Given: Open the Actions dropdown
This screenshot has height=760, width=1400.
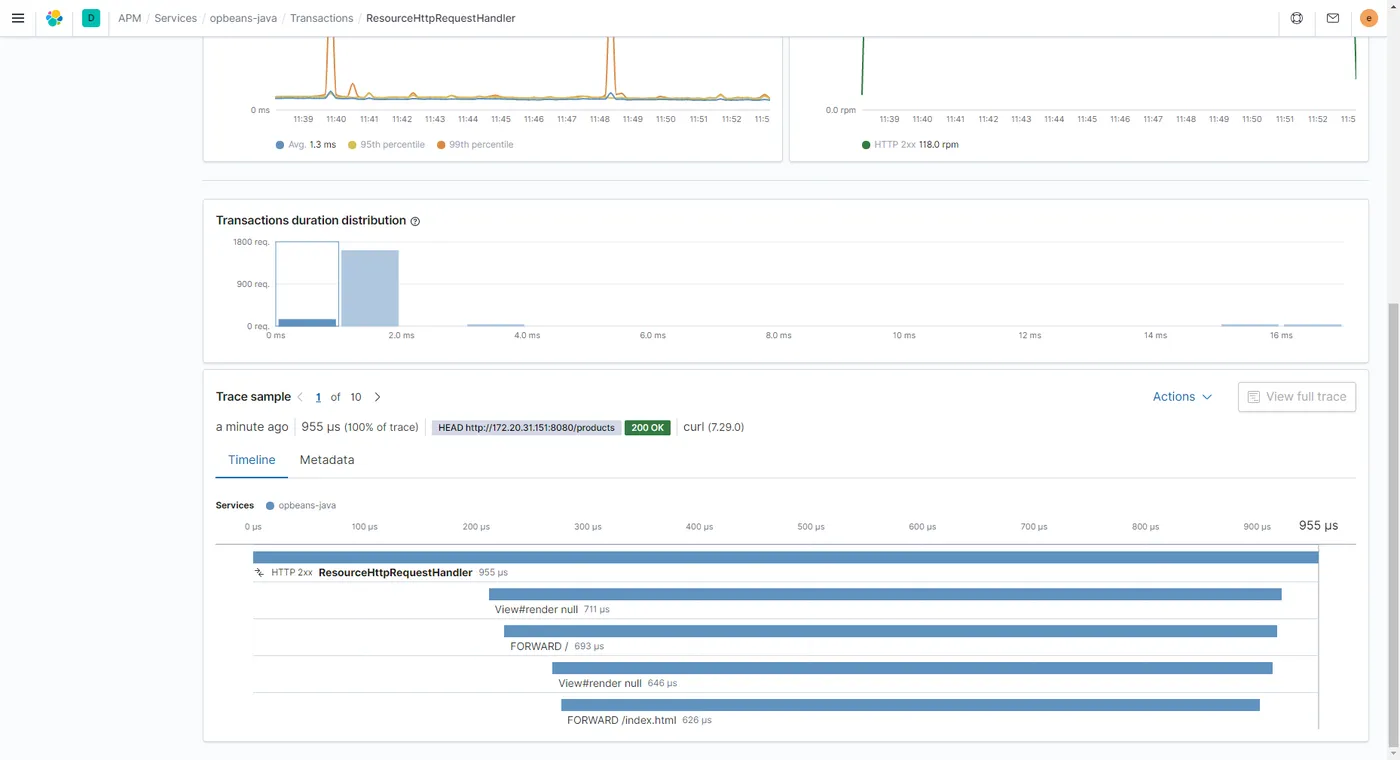Looking at the screenshot, I should (x=1182, y=397).
